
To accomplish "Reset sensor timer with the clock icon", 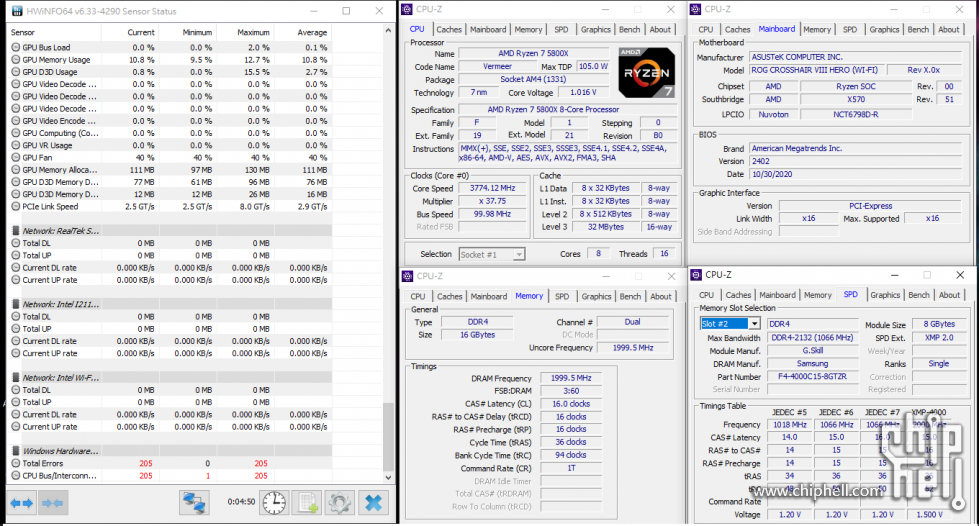I will [x=274, y=503].
